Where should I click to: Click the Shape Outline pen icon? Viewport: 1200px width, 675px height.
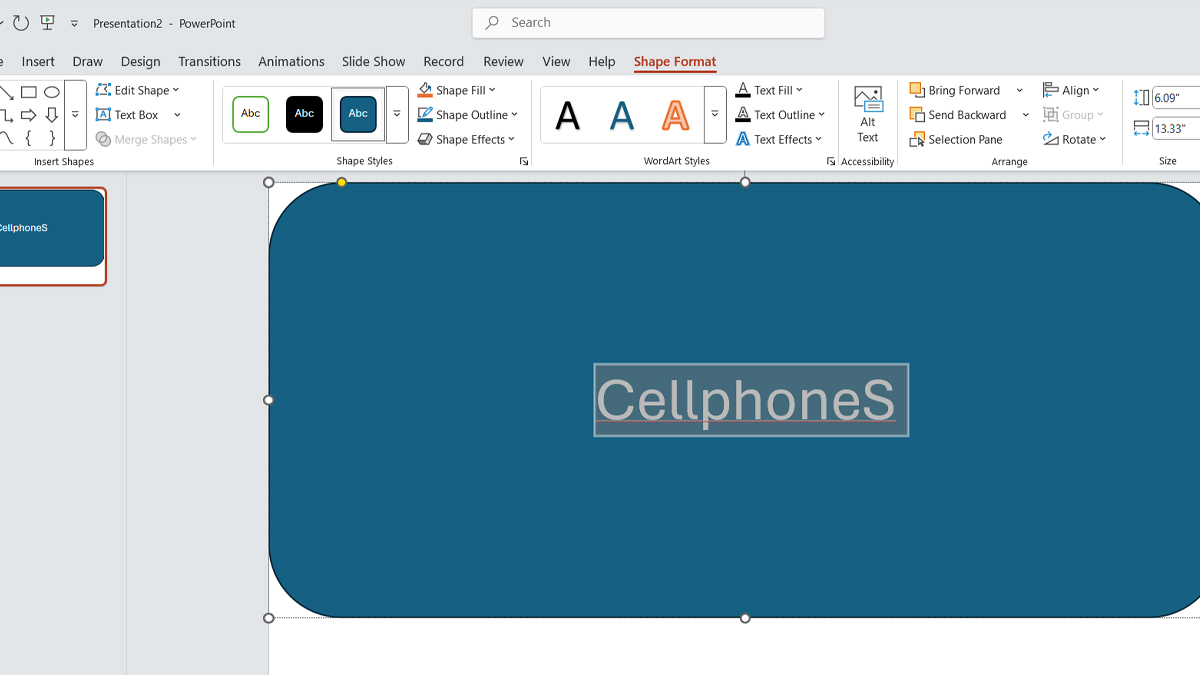(x=425, y=115)
